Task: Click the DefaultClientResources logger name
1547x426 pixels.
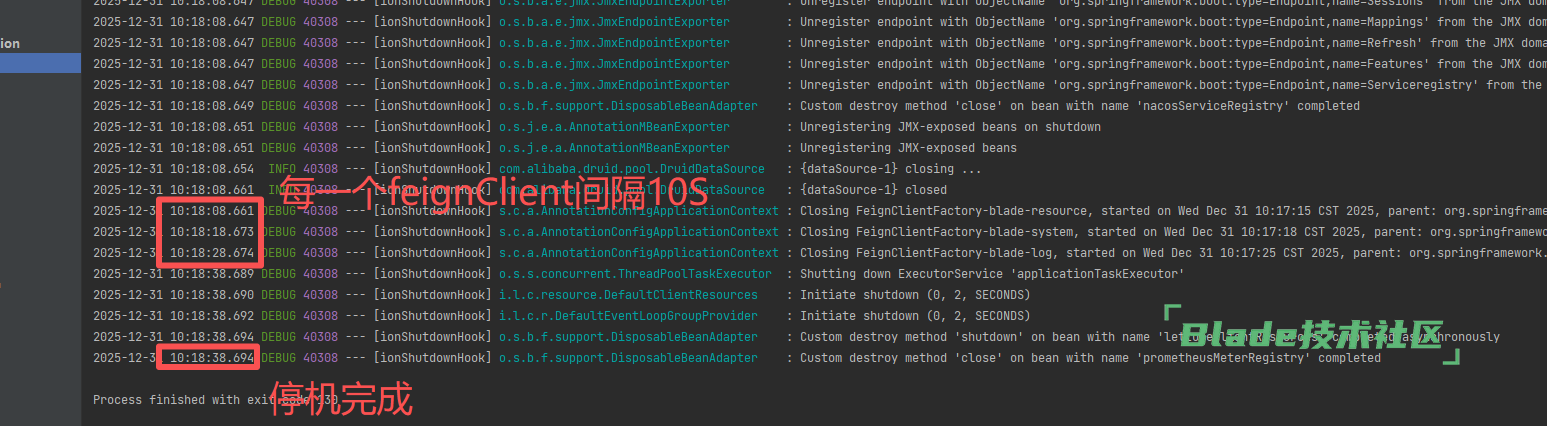Action: [x=628, y=295]
